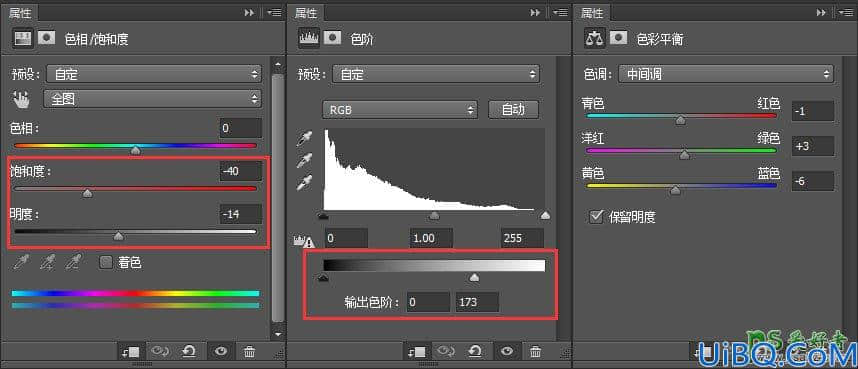Click the 色相 value field showing 0

(241, 128)
